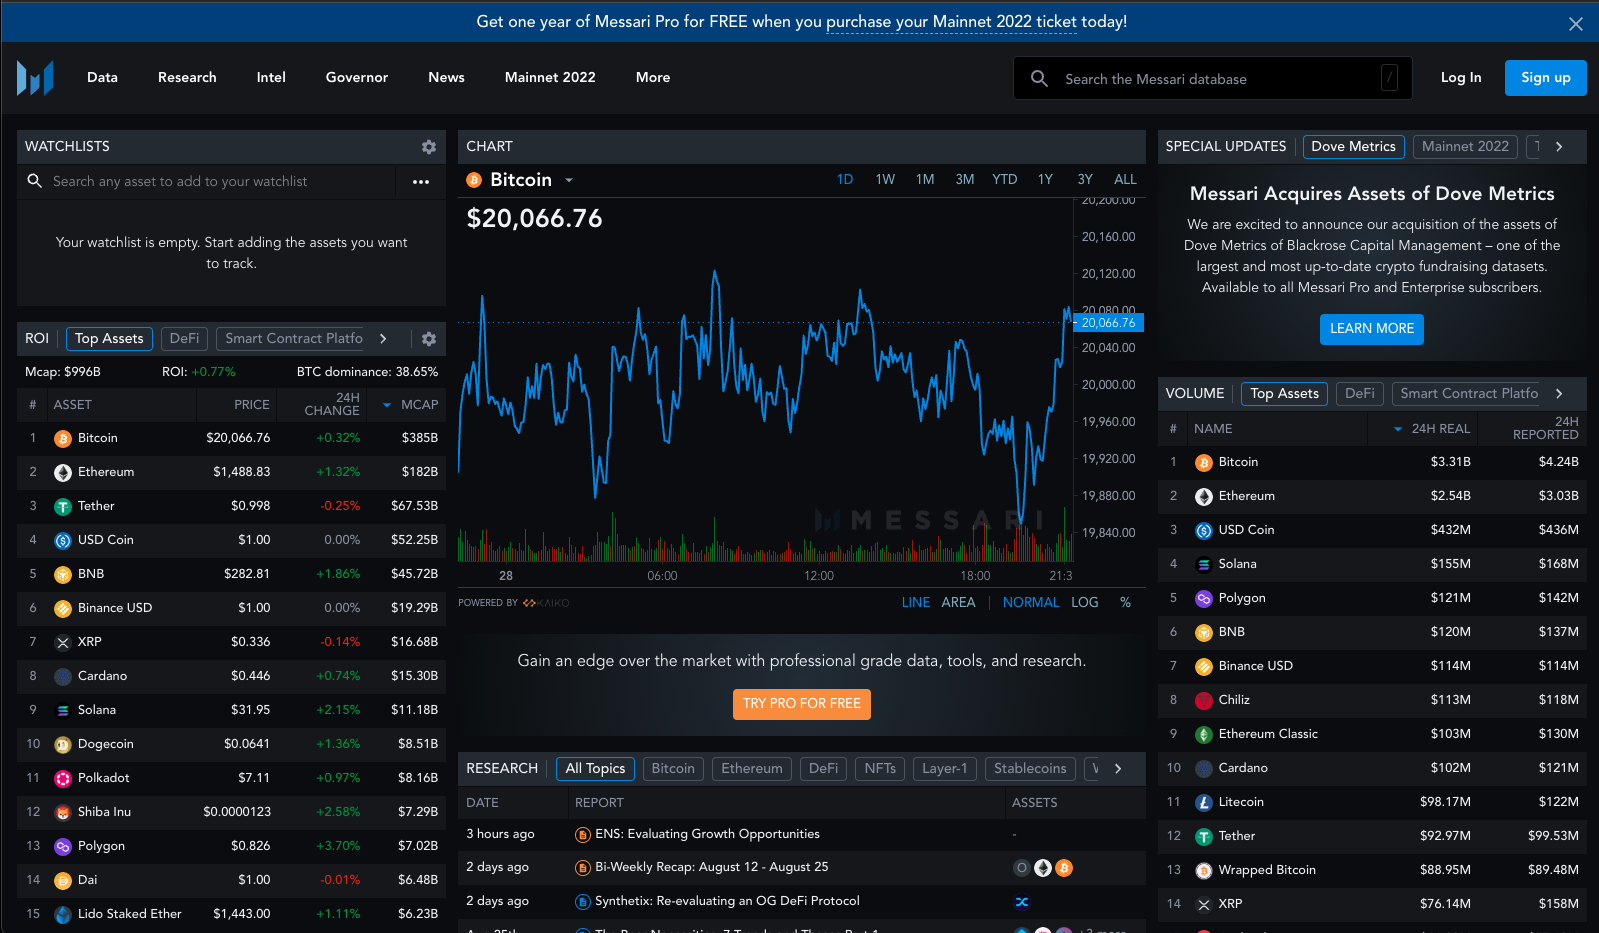Set chart scale to NORMAL
1599x933 pixels.
tap(1031, 602)
